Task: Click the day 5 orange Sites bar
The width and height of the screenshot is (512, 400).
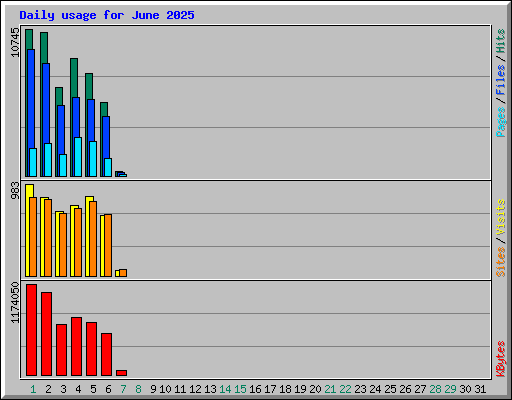Action: pos(93,239)
